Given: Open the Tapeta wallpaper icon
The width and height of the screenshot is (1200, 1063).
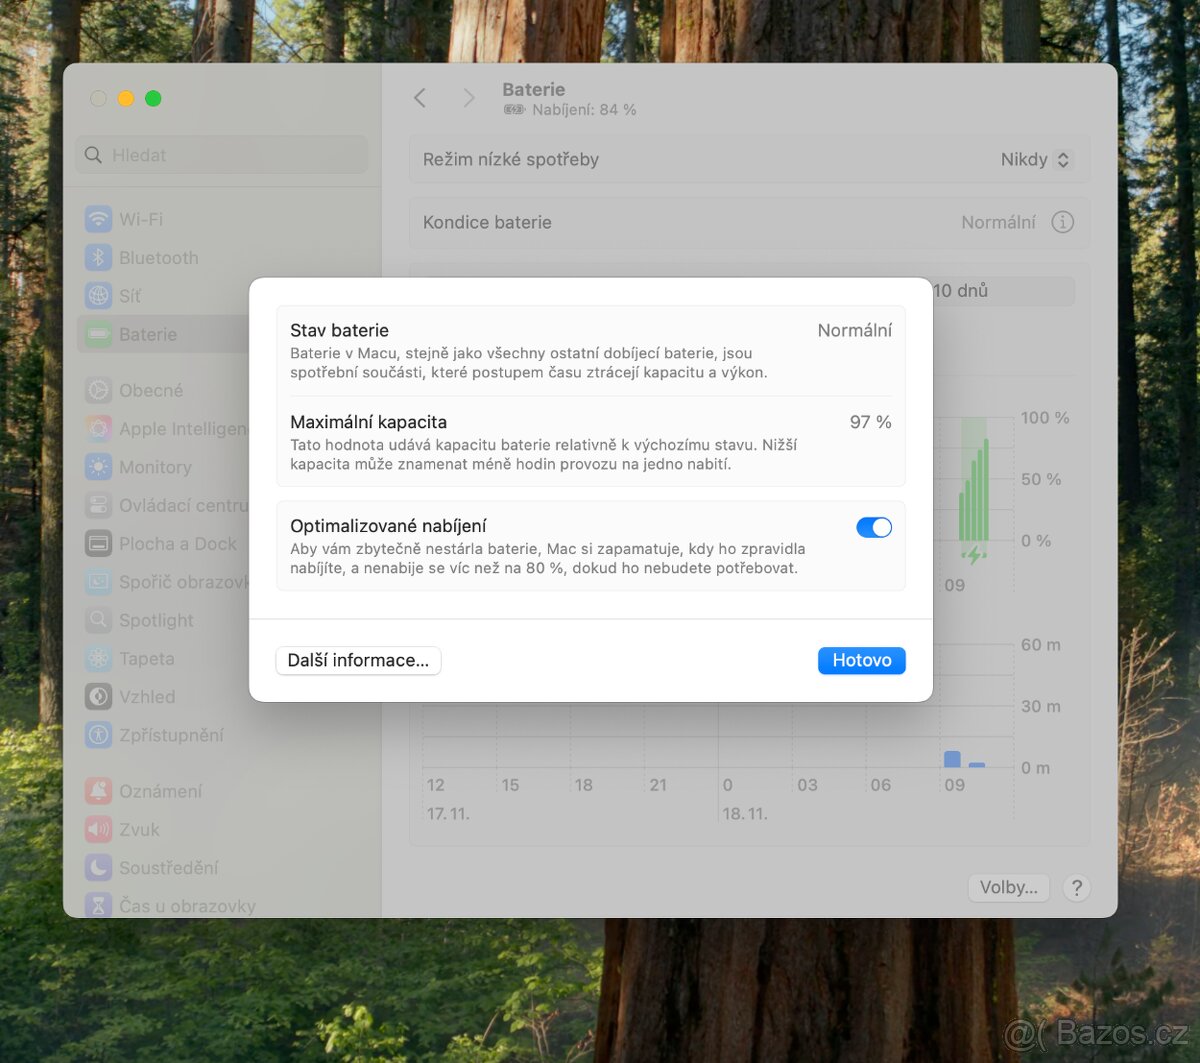Looking at the screenshot, I should click(98, 659).
